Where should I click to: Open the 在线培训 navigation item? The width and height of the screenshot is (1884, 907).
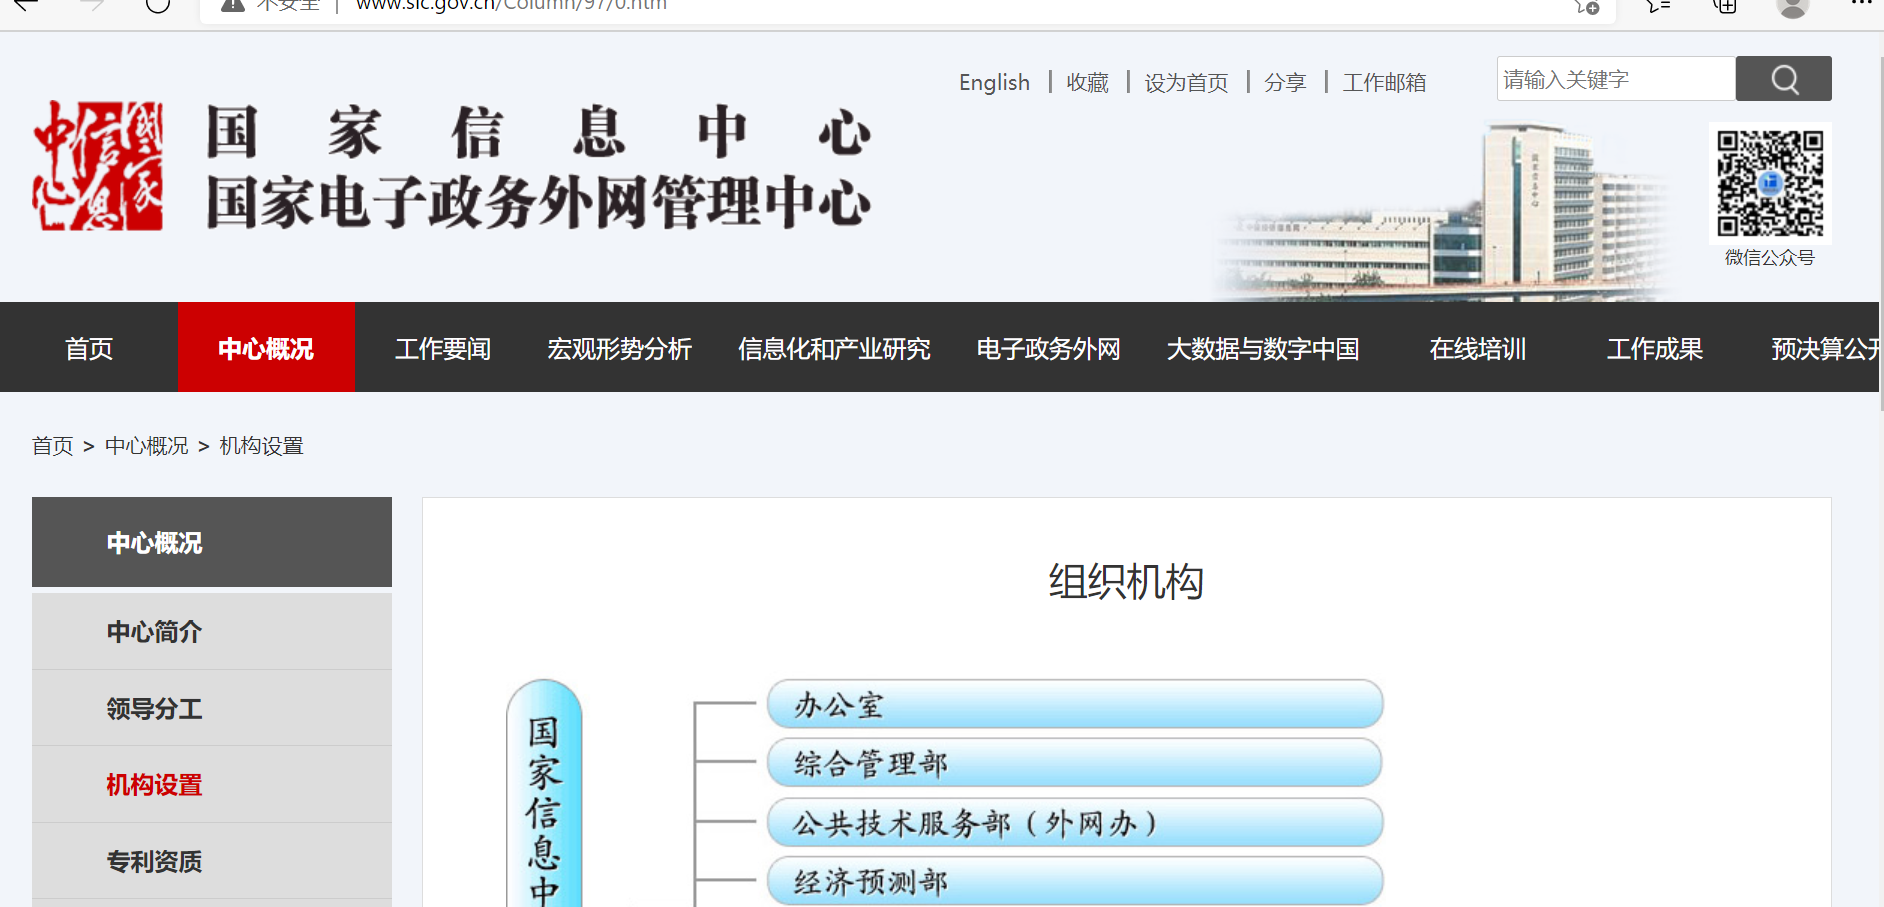(x=1478, y=348)
